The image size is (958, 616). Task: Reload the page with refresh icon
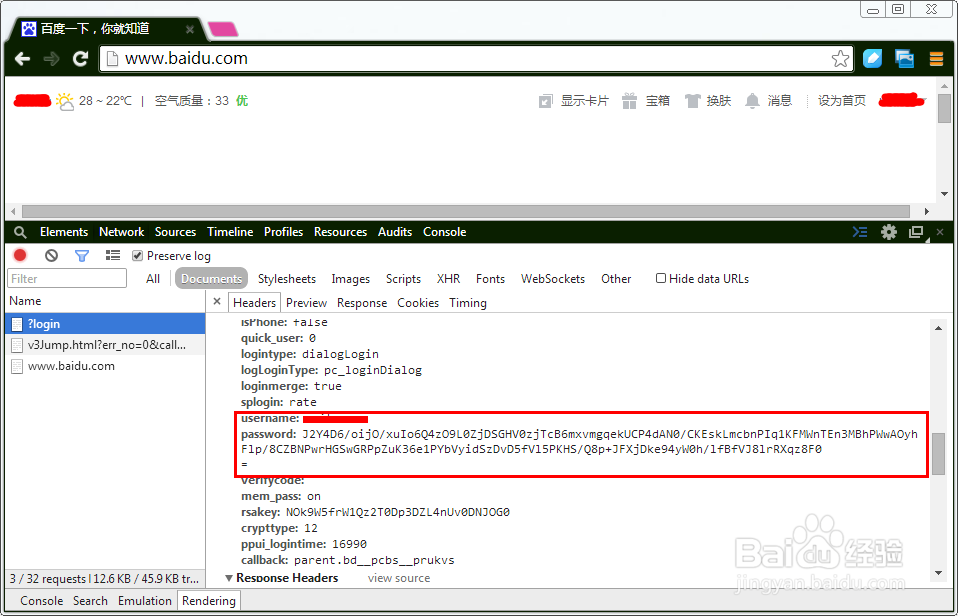coord(81,59)
